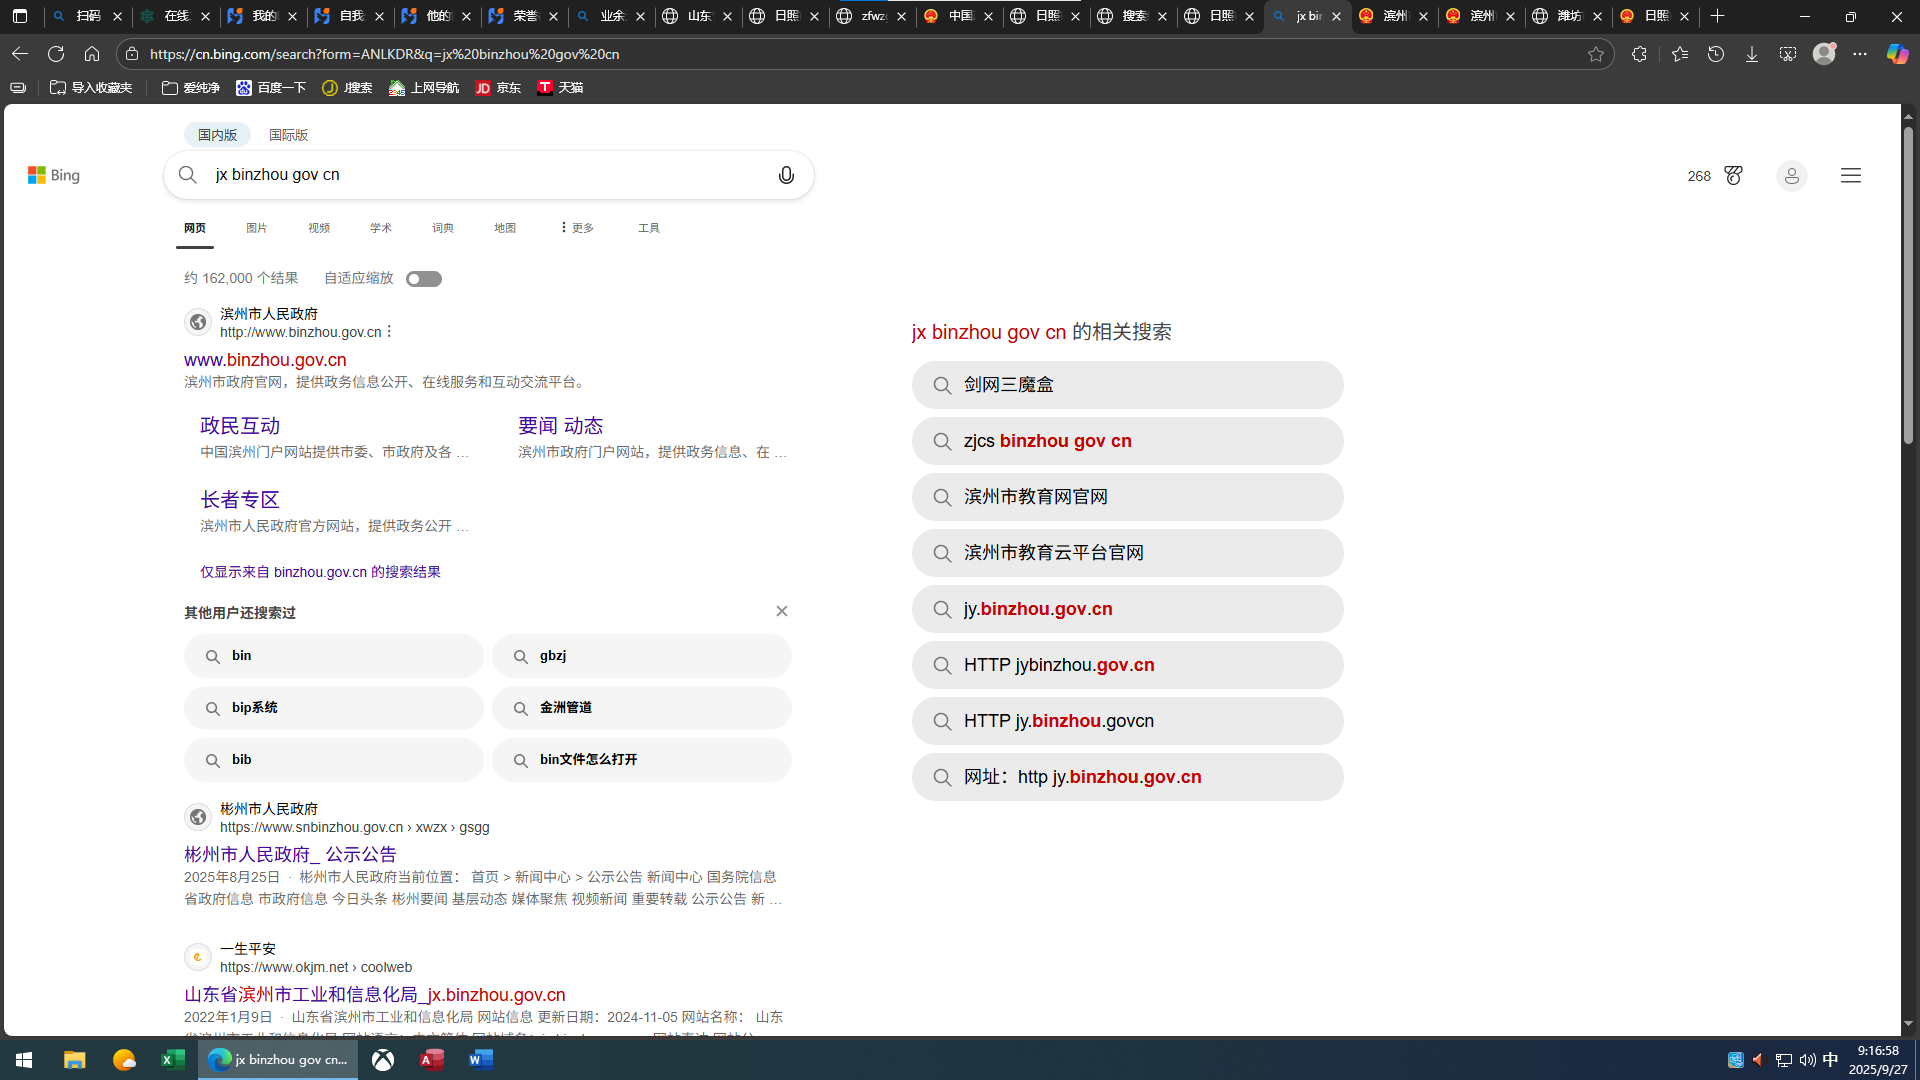Image resolution: width=1920 pixels, height=1080 pixels.
Task: Open downloads icon
Action: [1752, 54]
